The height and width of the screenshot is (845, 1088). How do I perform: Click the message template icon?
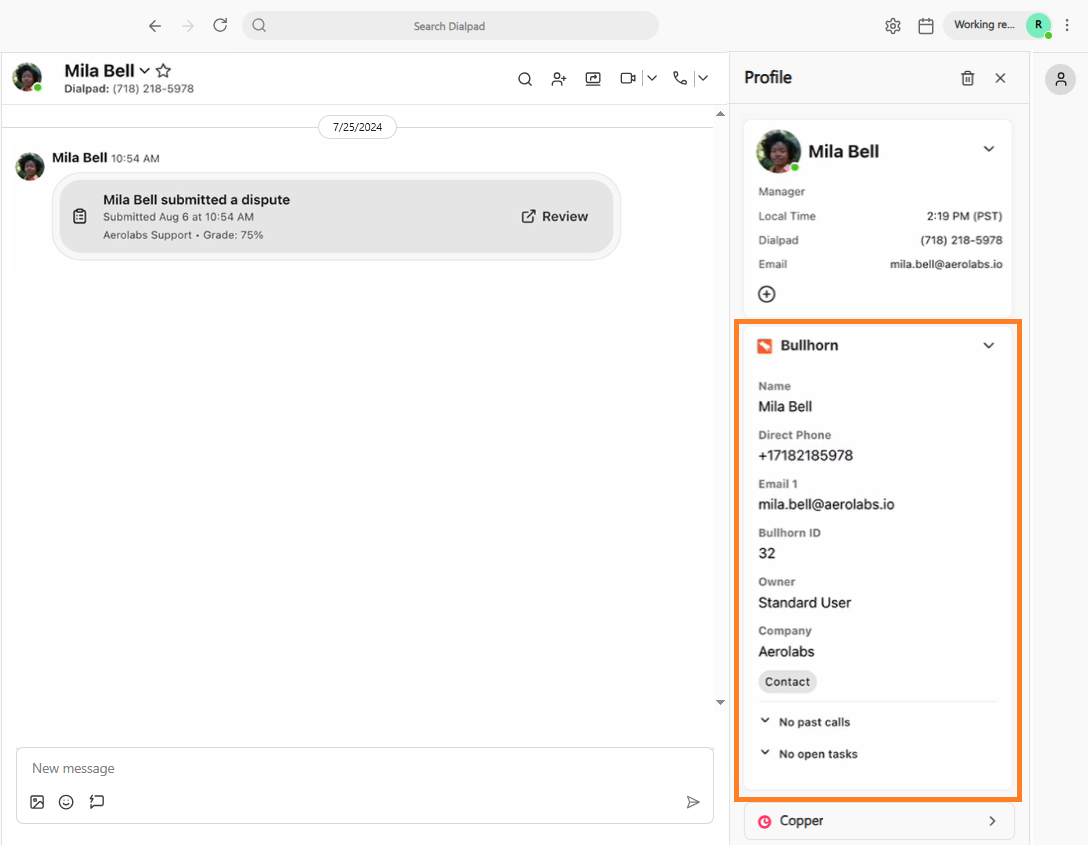[96, 802]
